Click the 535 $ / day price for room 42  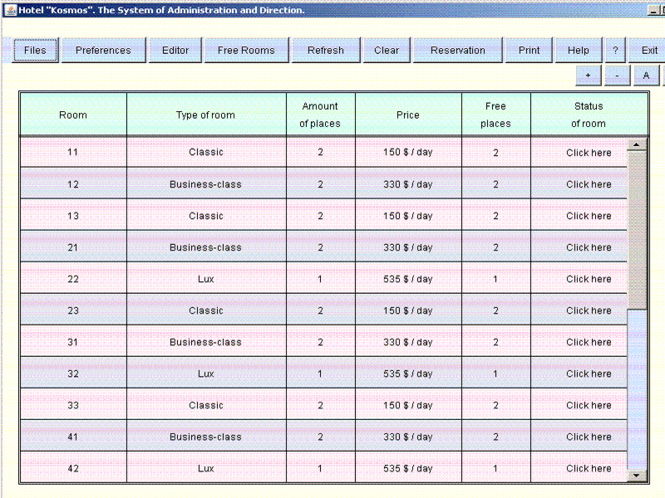pyautogui.click(x=408, y=468)
